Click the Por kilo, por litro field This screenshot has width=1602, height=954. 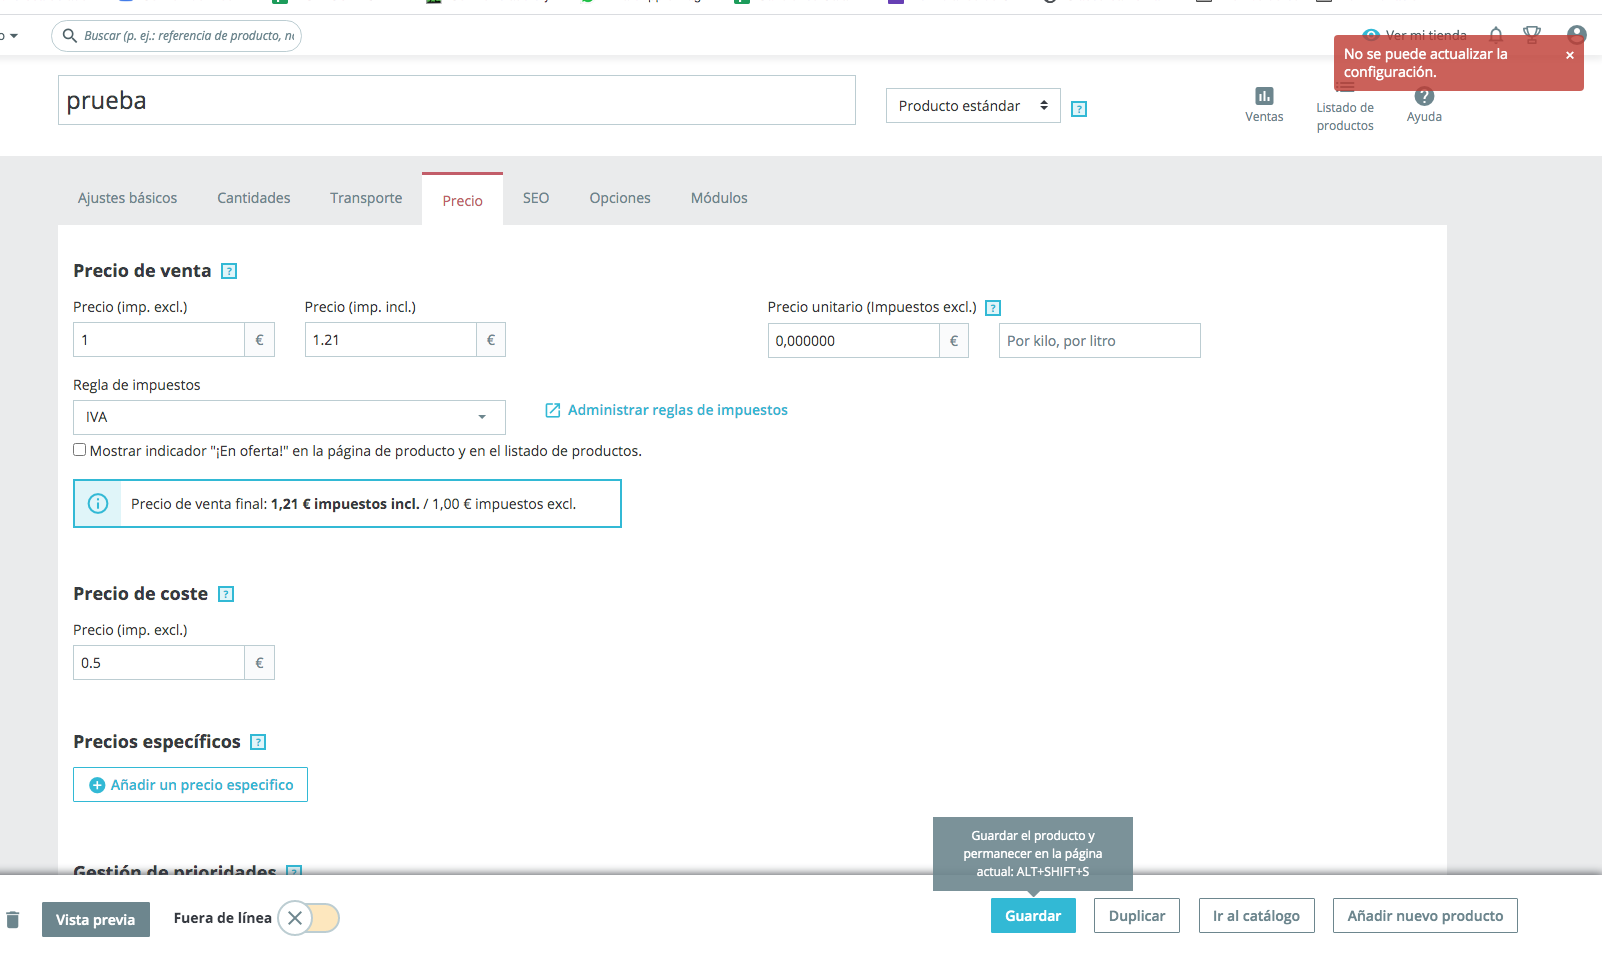1099,341
